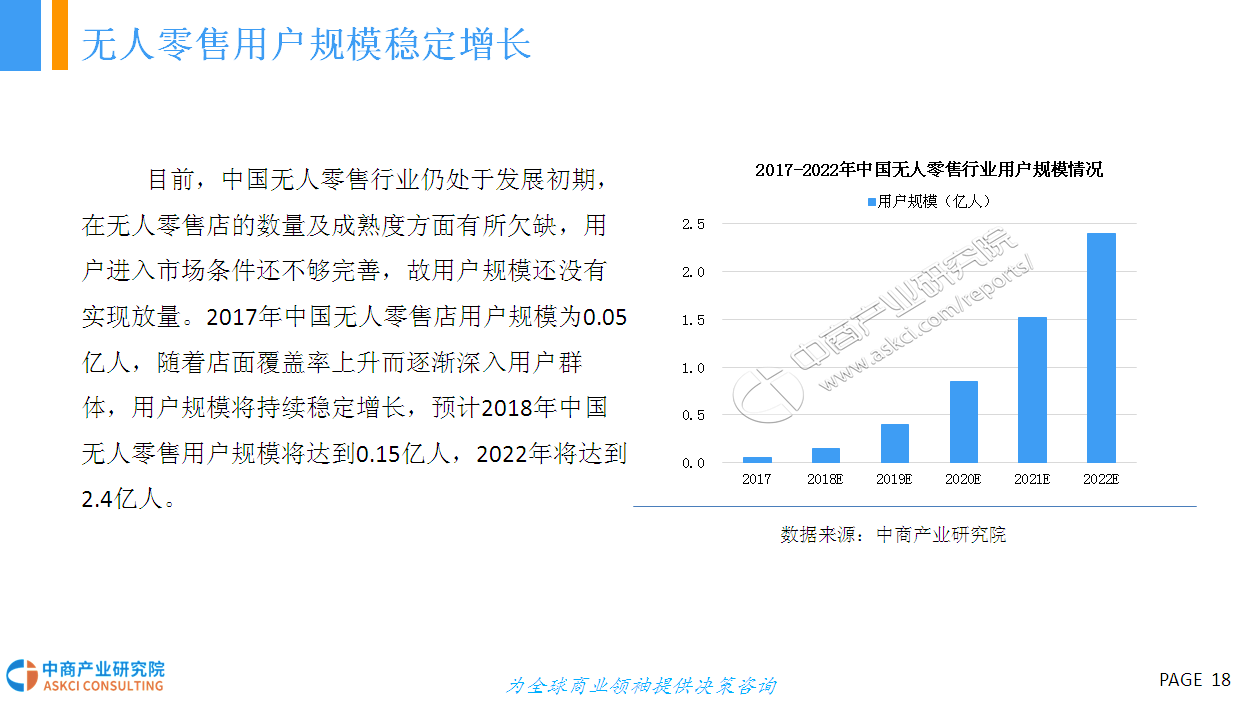Click the PAGE 18 page number
Screen dimensions: 1250x710
tap(1194, 680)
